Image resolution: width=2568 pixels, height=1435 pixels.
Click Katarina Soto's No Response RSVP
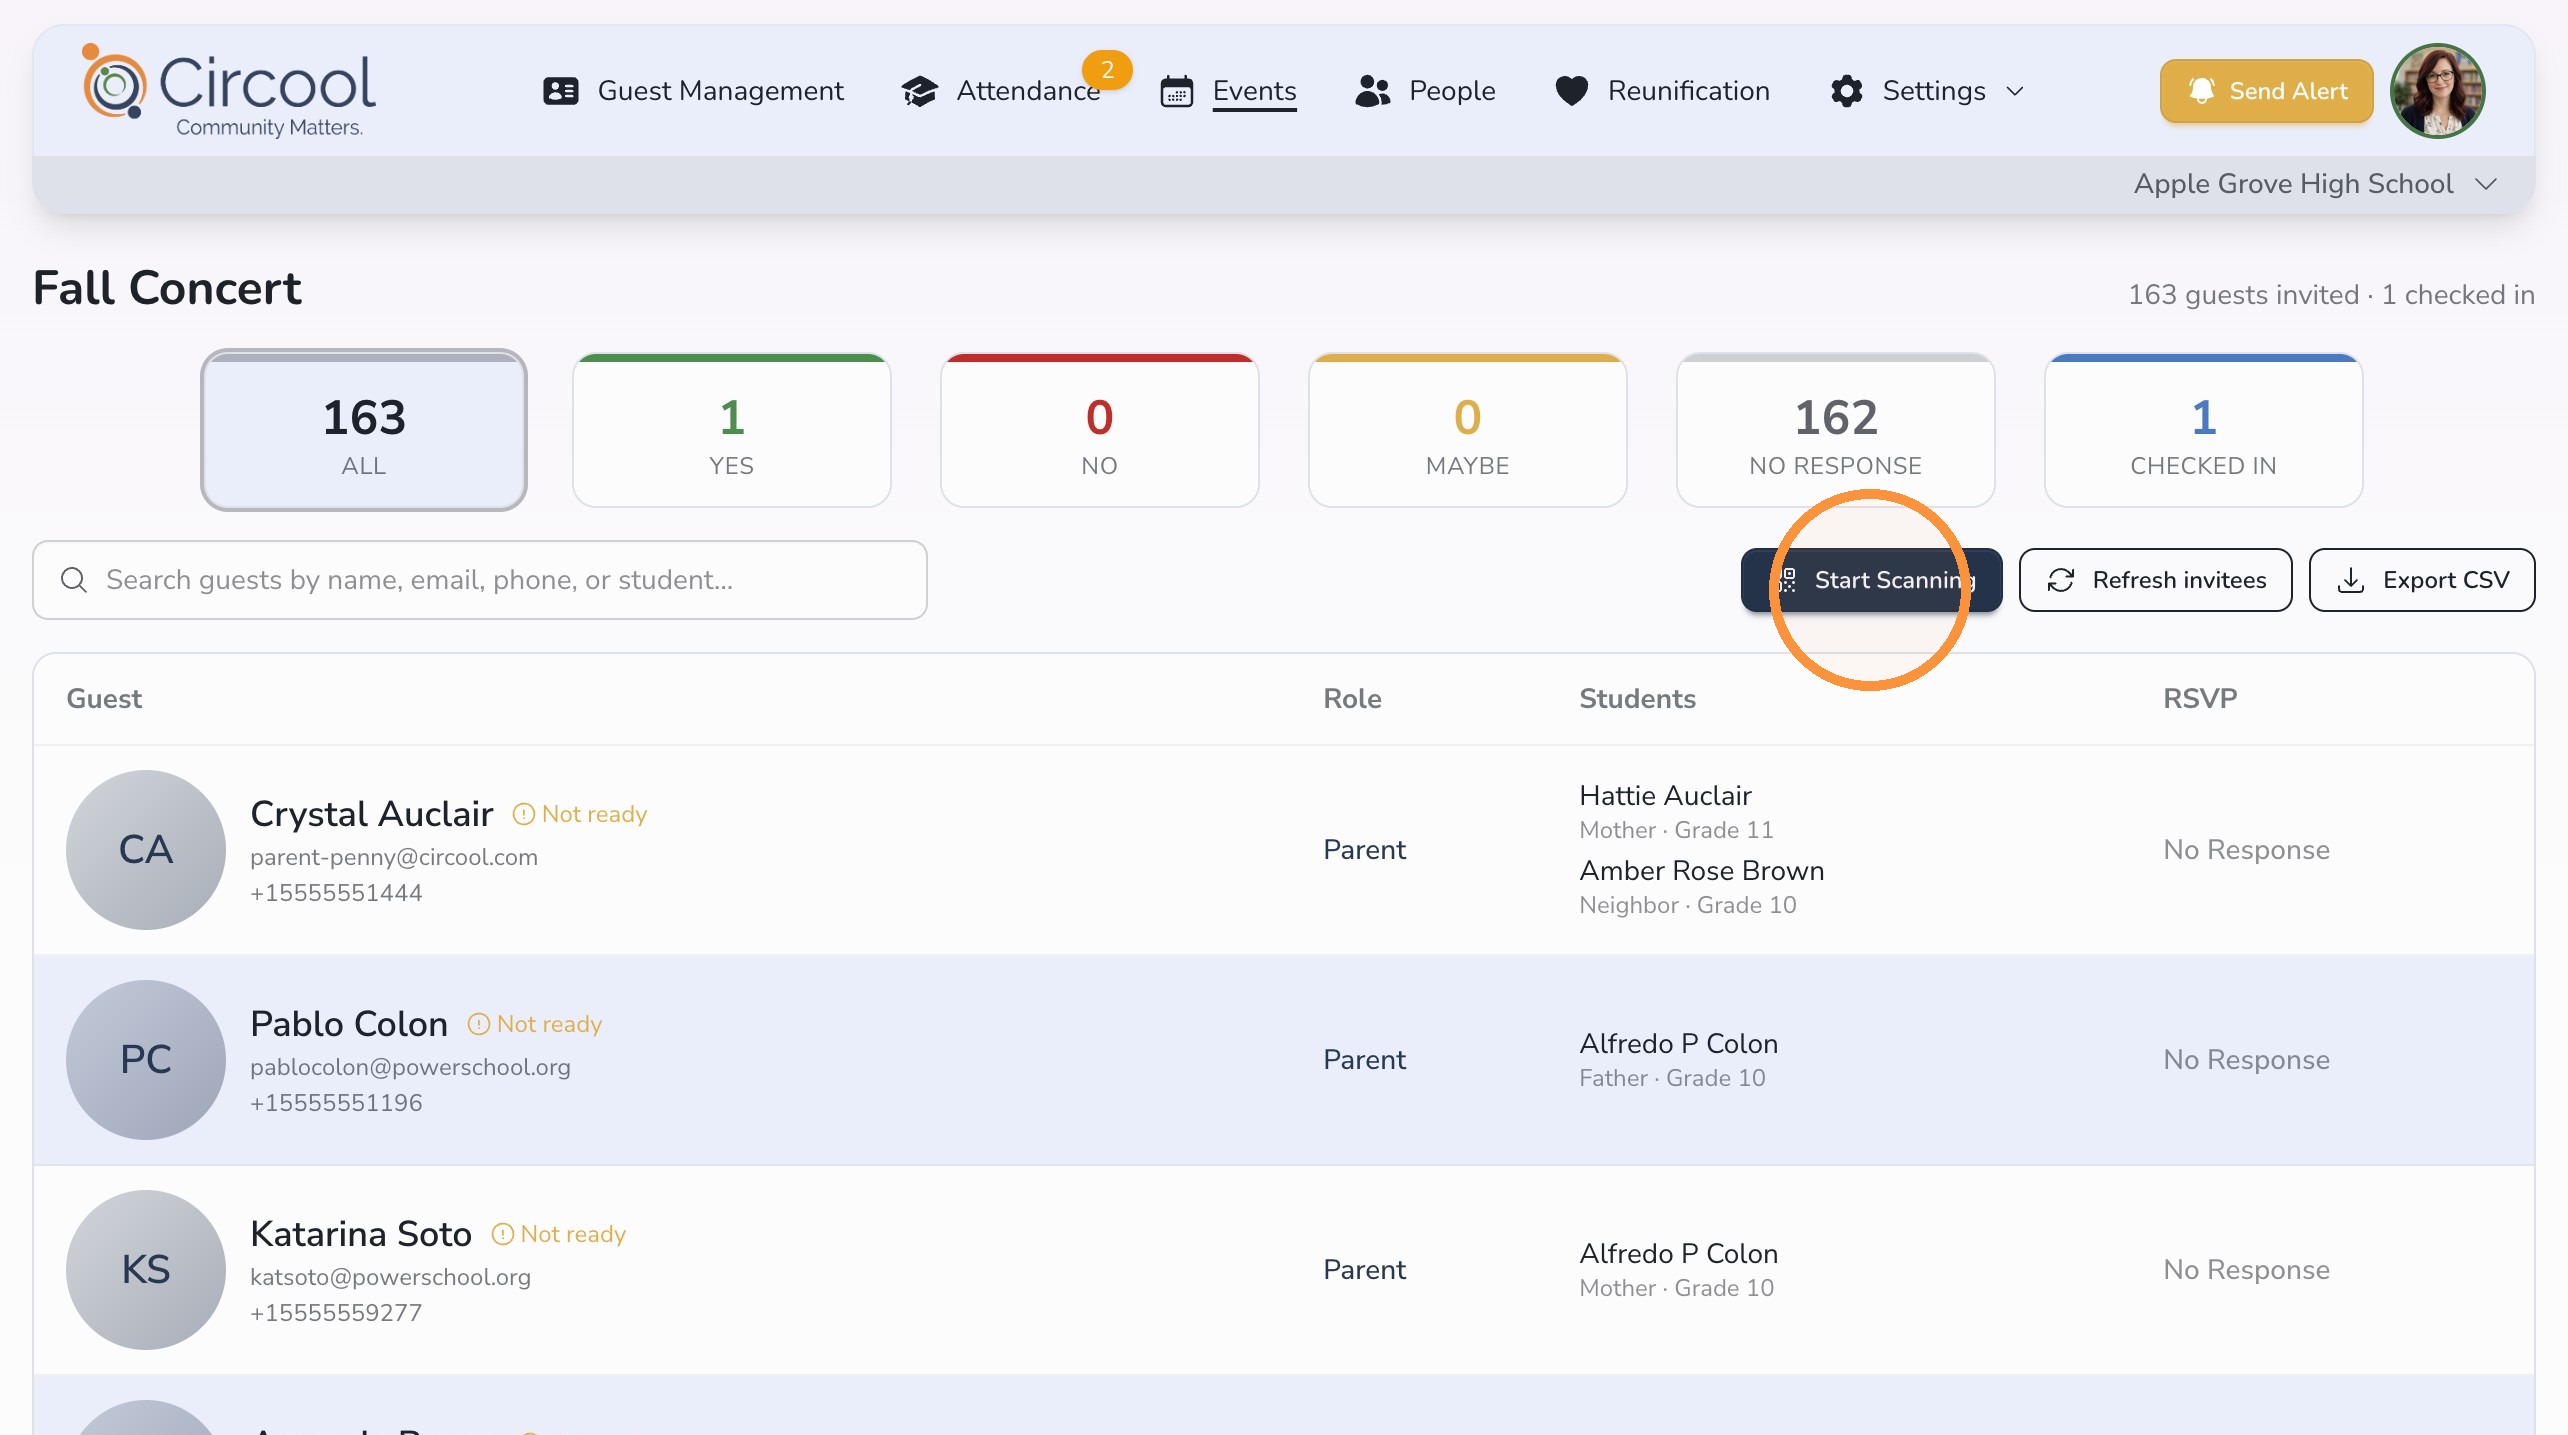click(2246, 1270)
